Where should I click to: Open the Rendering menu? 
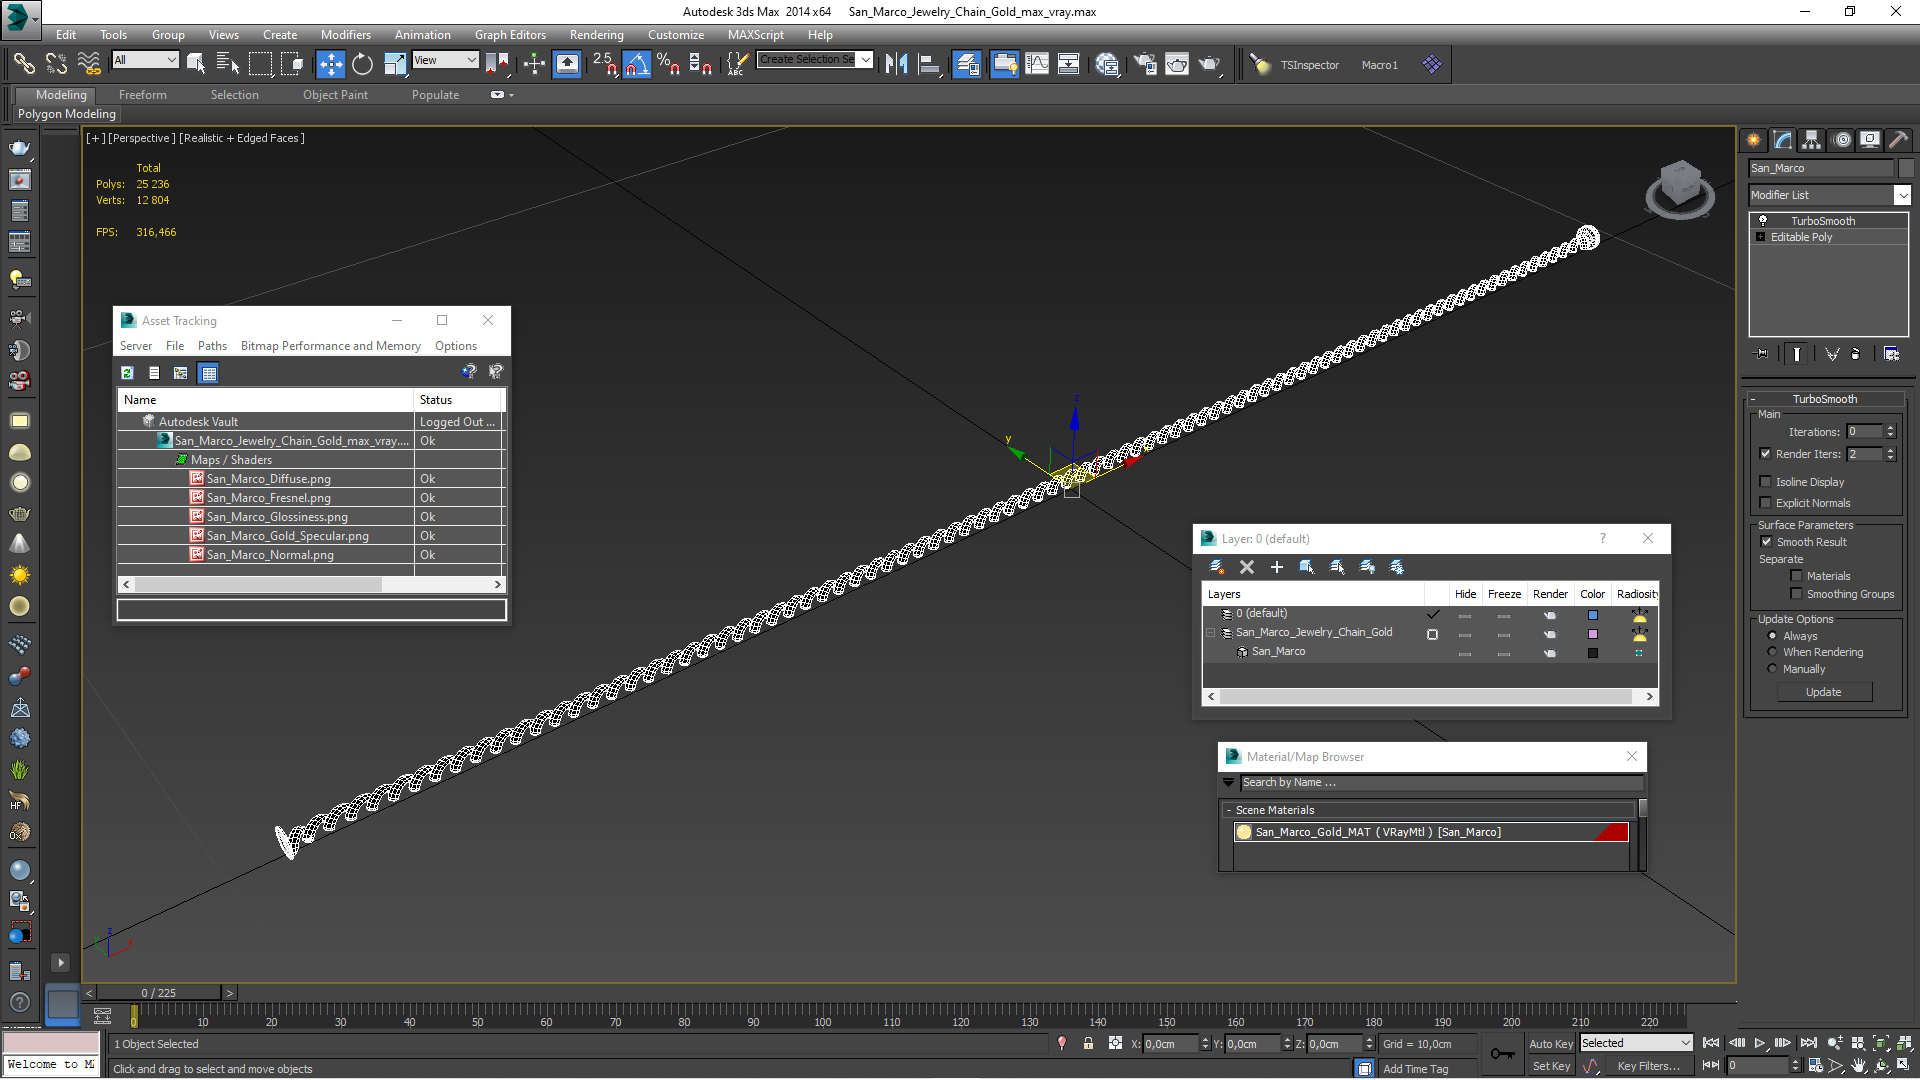pos(597,35)
